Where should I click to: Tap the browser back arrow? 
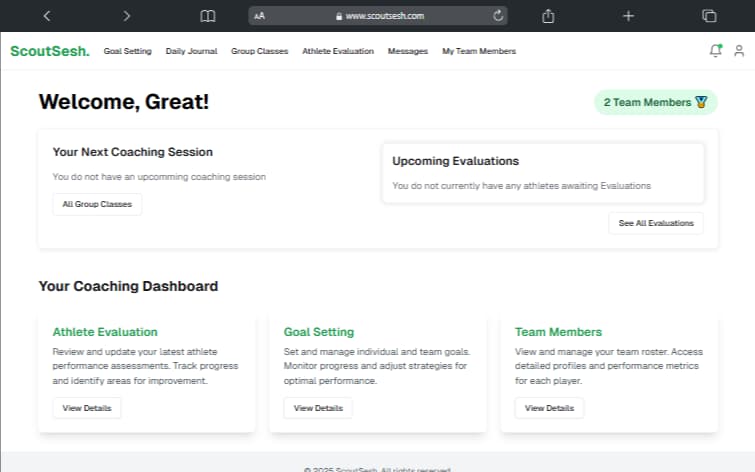(x=47, y=16)
